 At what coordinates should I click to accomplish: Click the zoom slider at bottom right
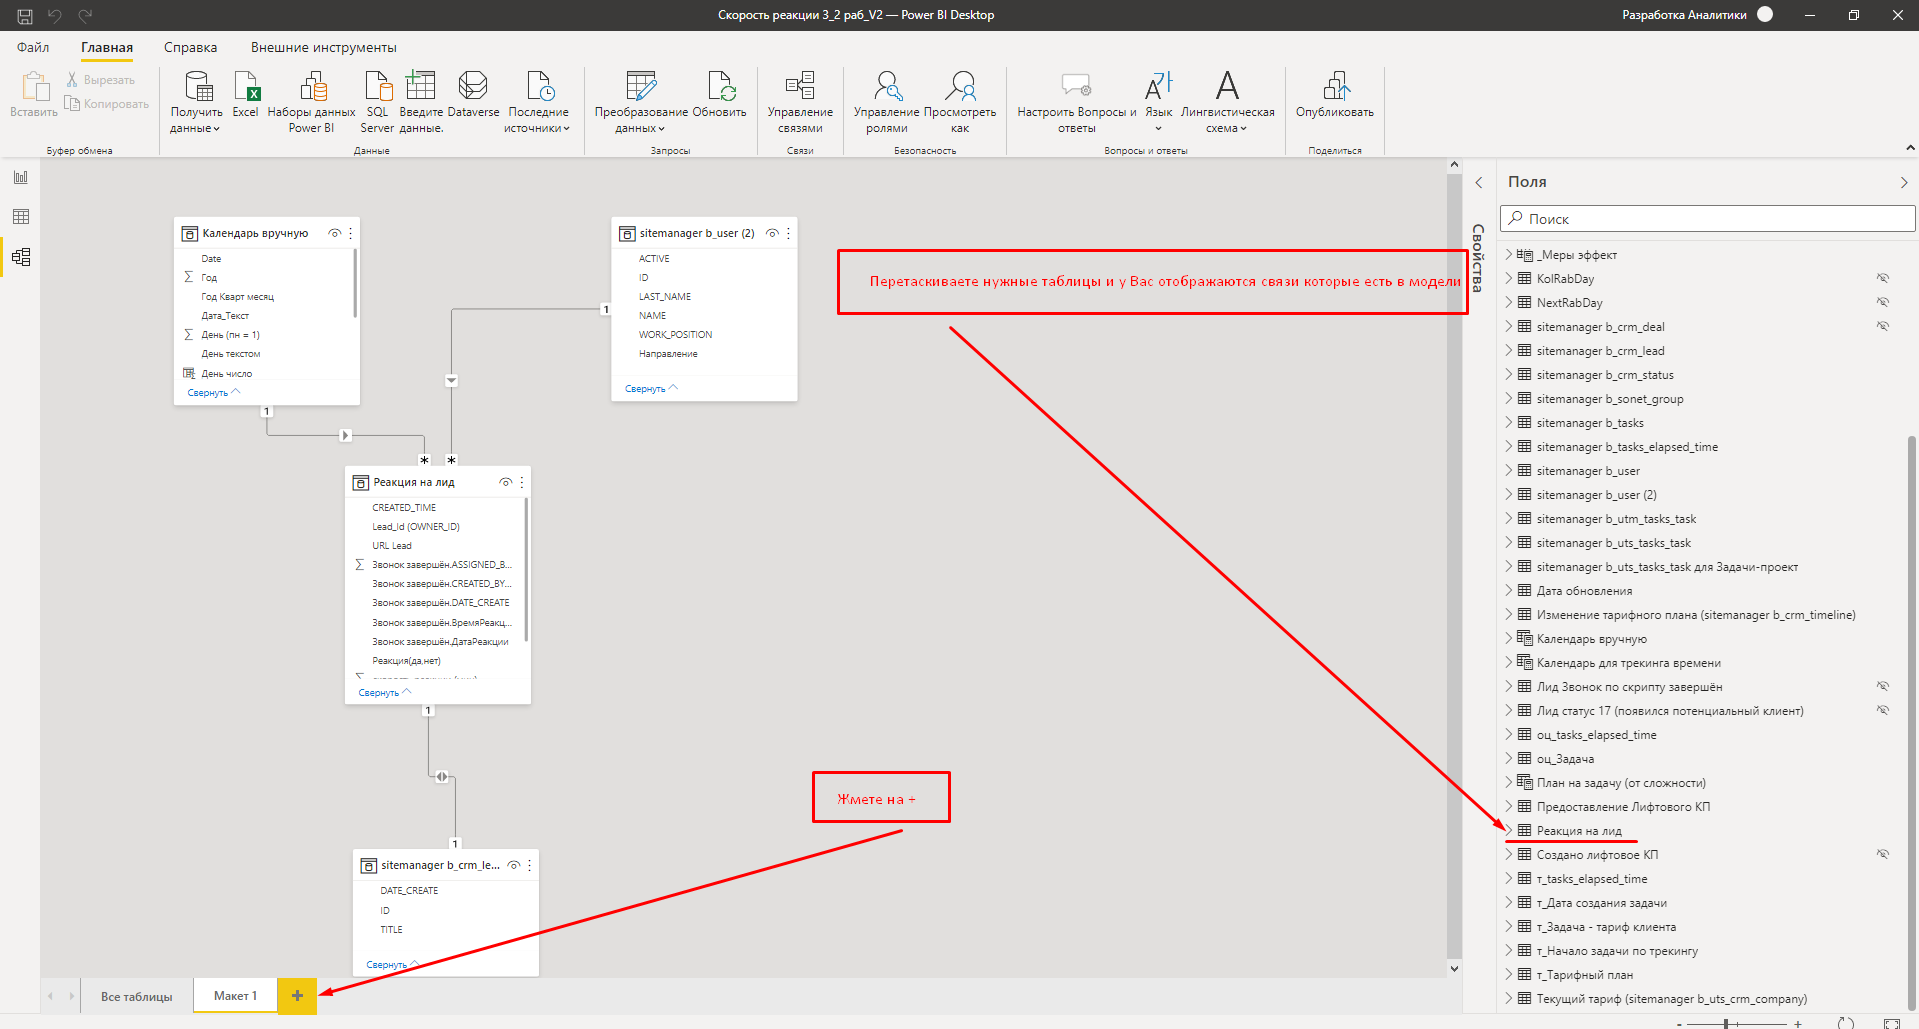(1736, 1024)
